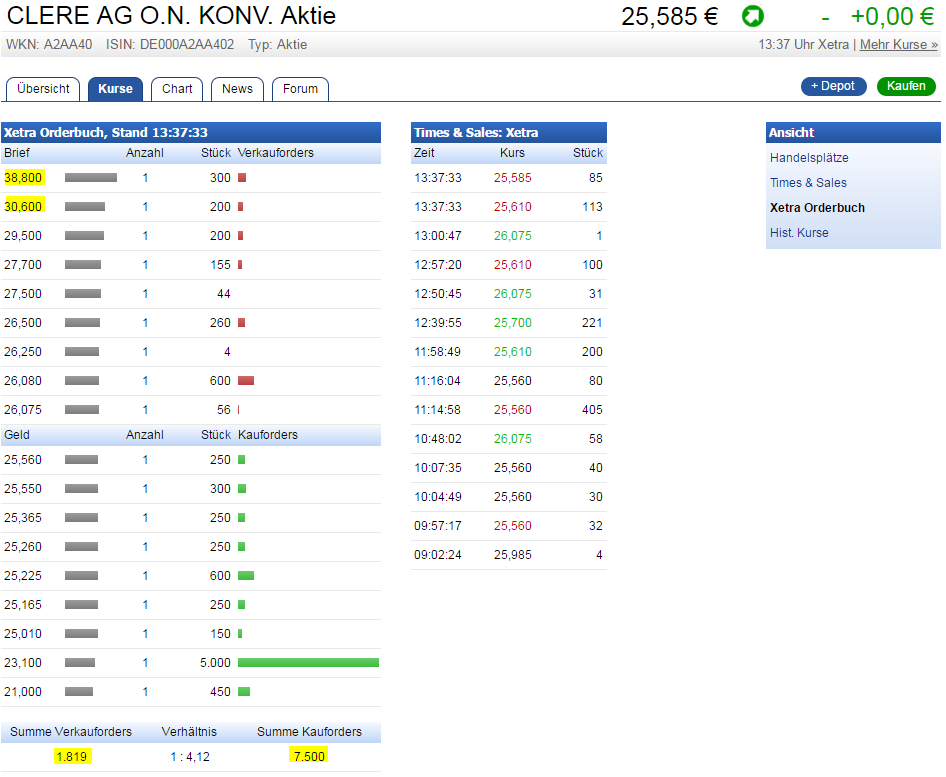Click the green Kaufen button
Screen dimensions: 946x777
tap(906, 86)
